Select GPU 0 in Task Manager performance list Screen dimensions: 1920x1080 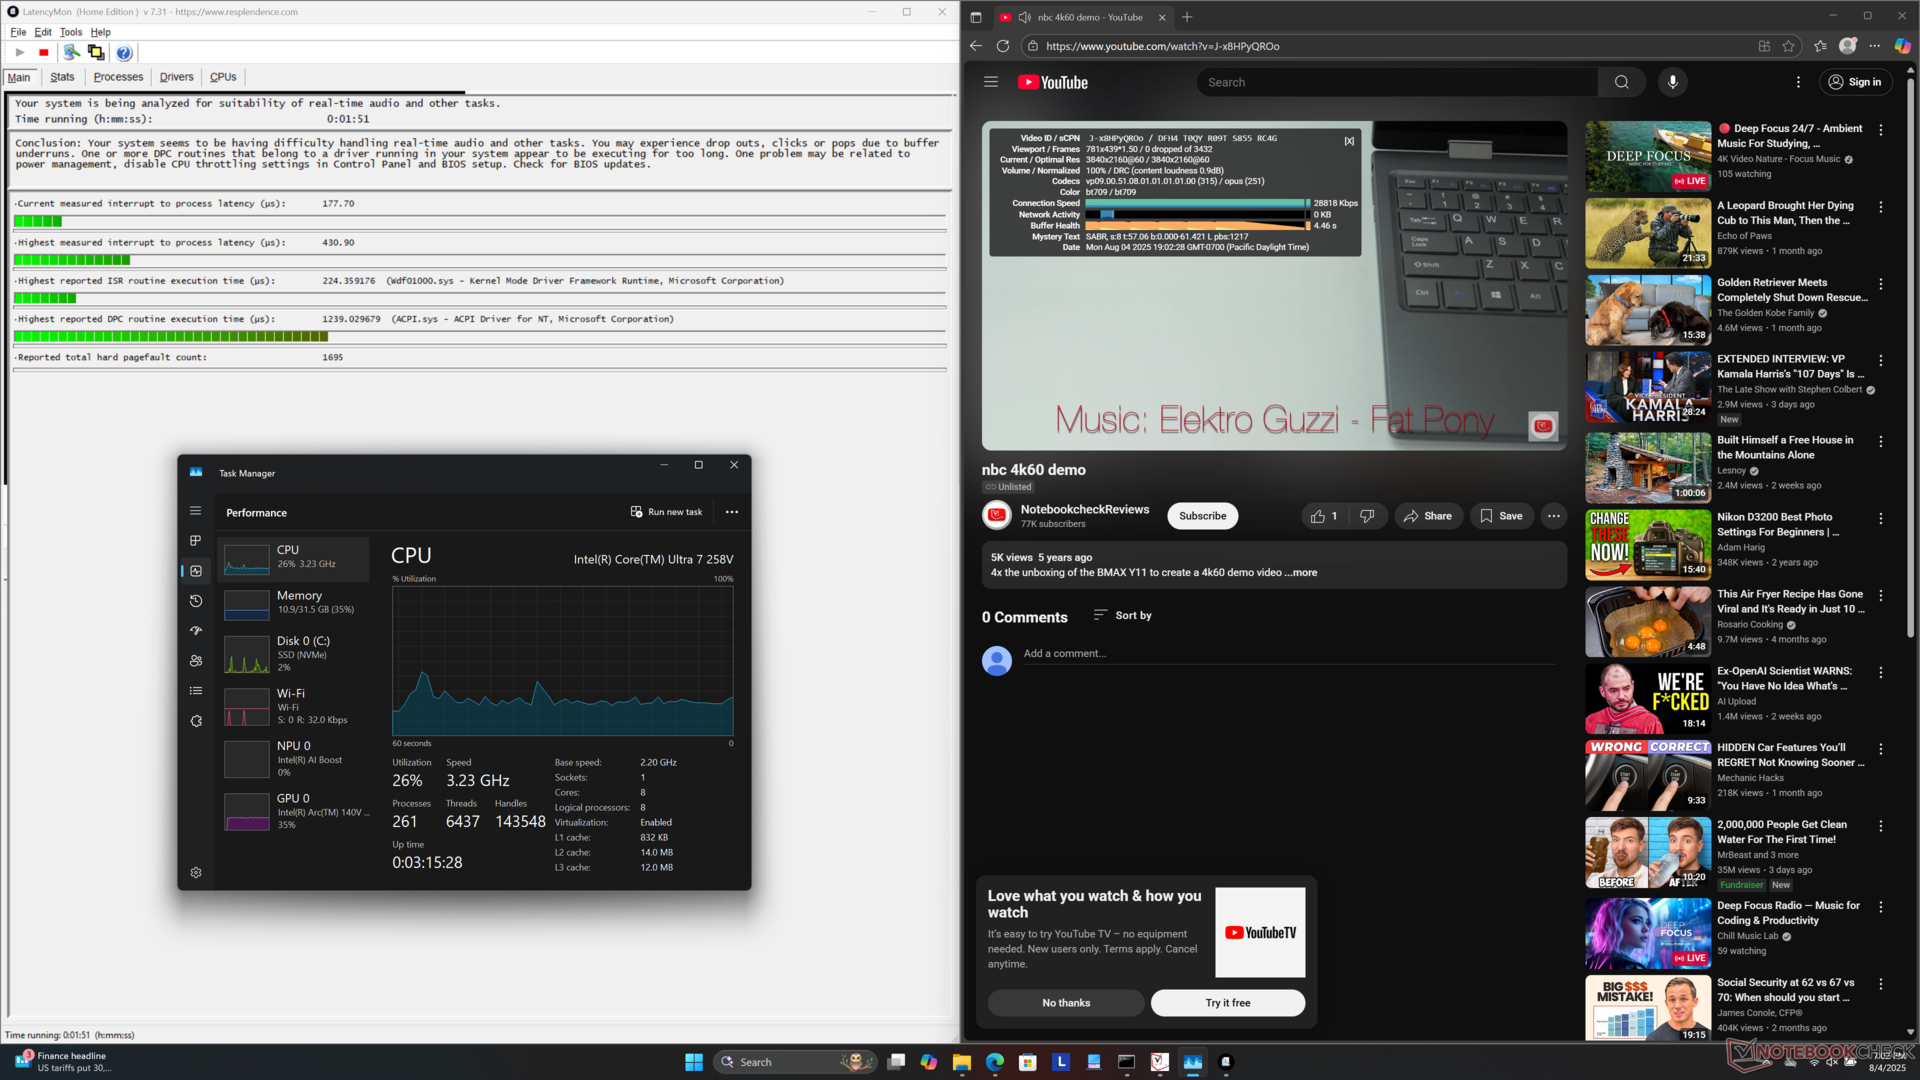294,811
